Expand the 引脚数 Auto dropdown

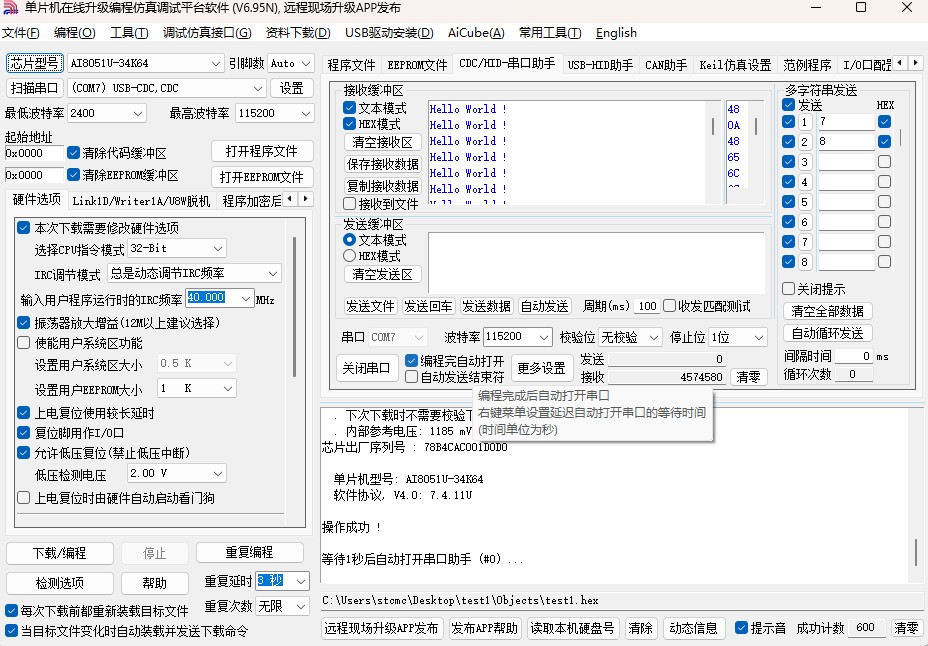[306, 63]
